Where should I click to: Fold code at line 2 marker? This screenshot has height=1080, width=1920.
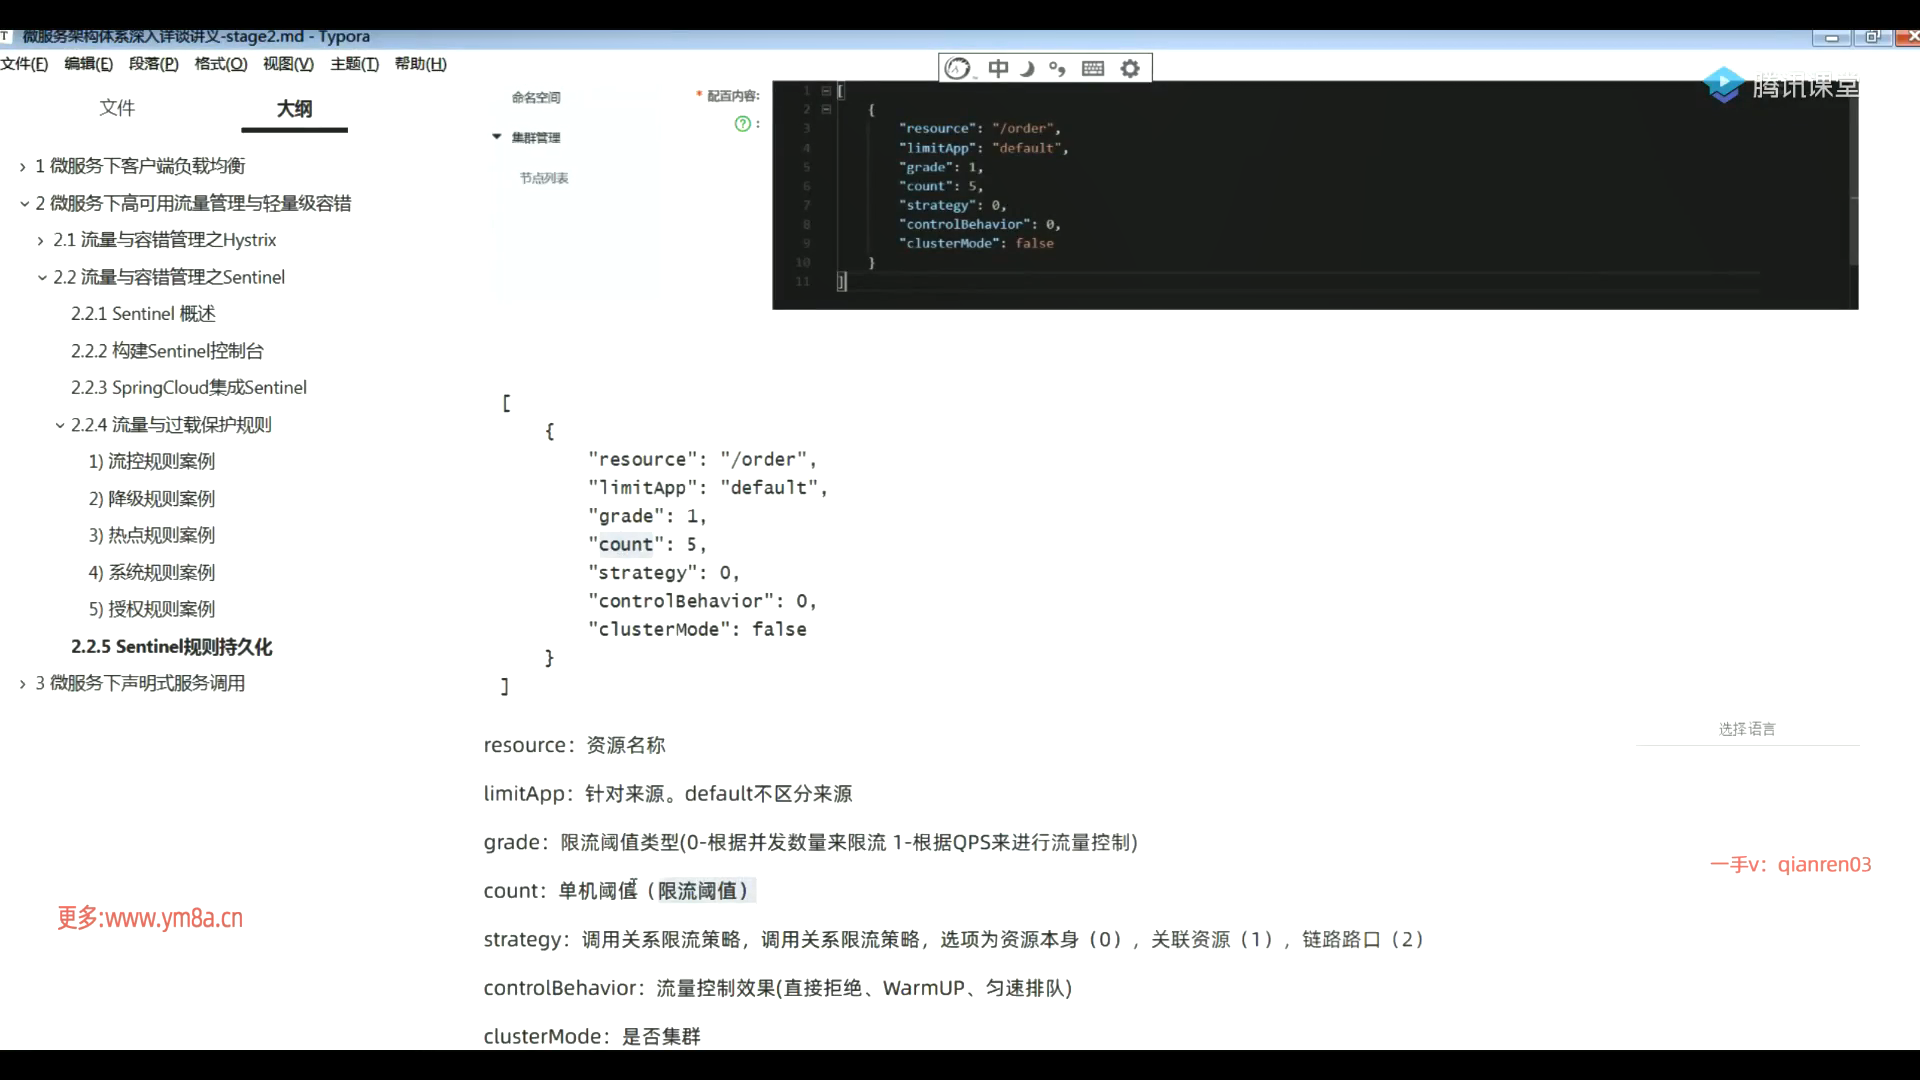(826, 109)
